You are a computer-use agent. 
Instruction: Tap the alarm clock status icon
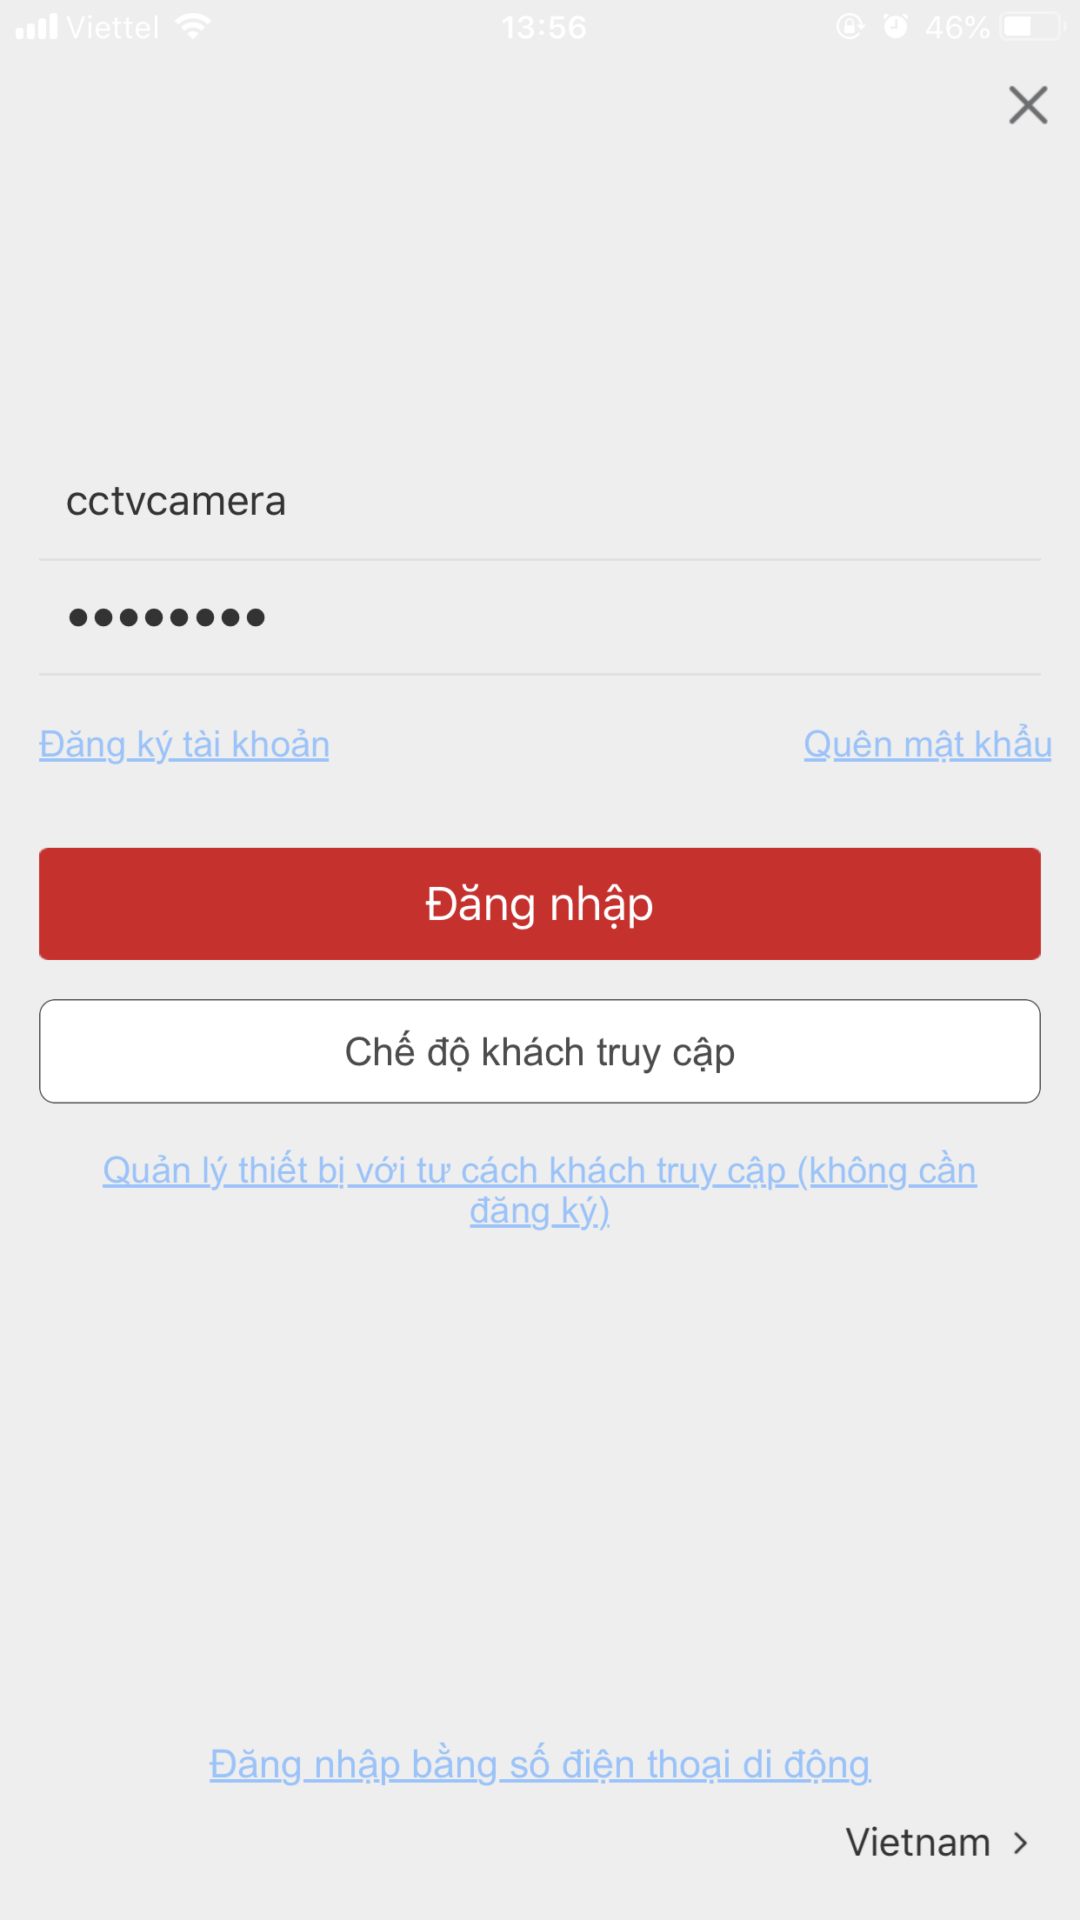coord(895,26)
